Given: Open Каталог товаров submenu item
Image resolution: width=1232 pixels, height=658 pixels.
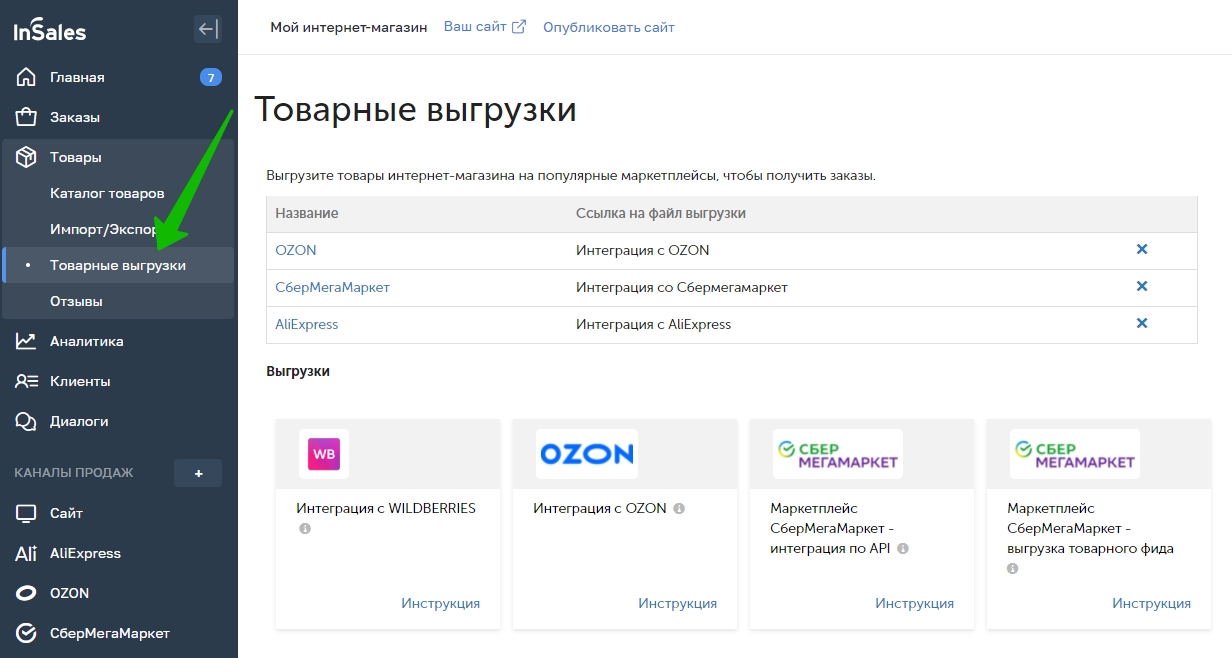Looking at the screenshot, I should (107, 193).
